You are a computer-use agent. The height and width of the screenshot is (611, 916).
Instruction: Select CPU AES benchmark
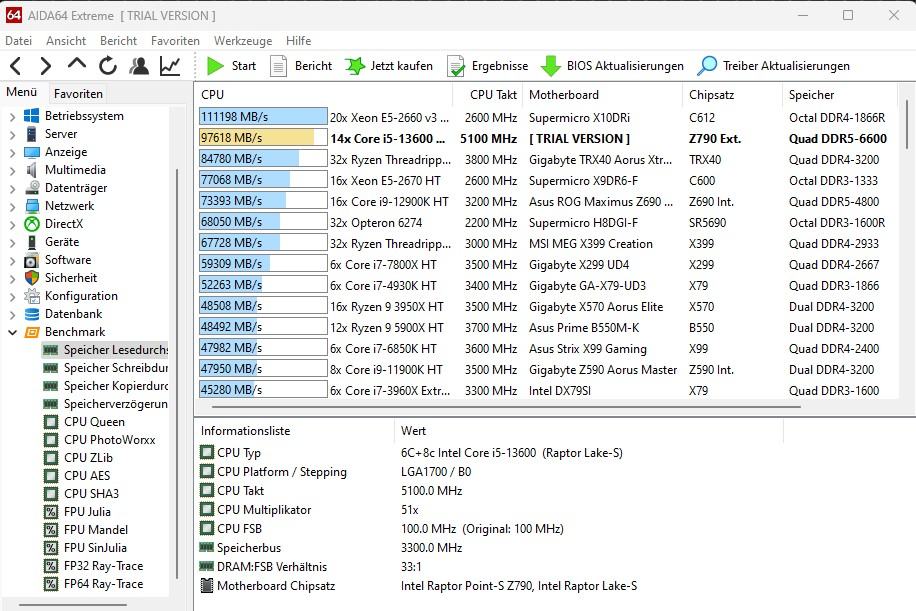(86, 475)
